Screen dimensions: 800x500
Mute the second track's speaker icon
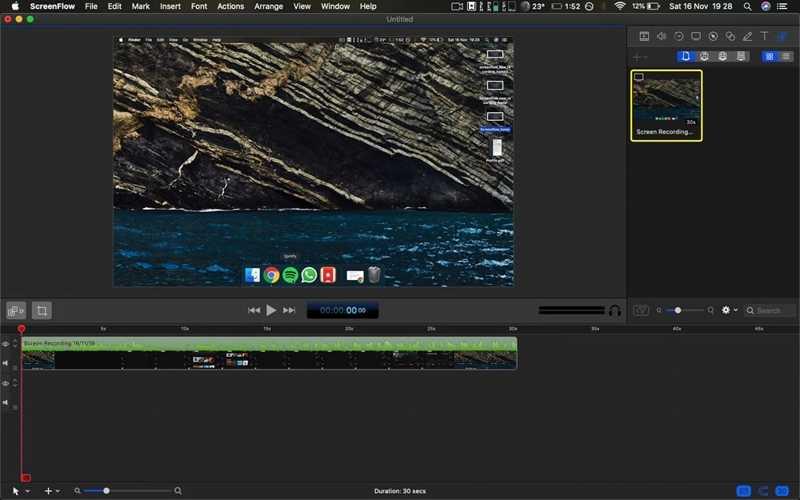click(6, 403)
